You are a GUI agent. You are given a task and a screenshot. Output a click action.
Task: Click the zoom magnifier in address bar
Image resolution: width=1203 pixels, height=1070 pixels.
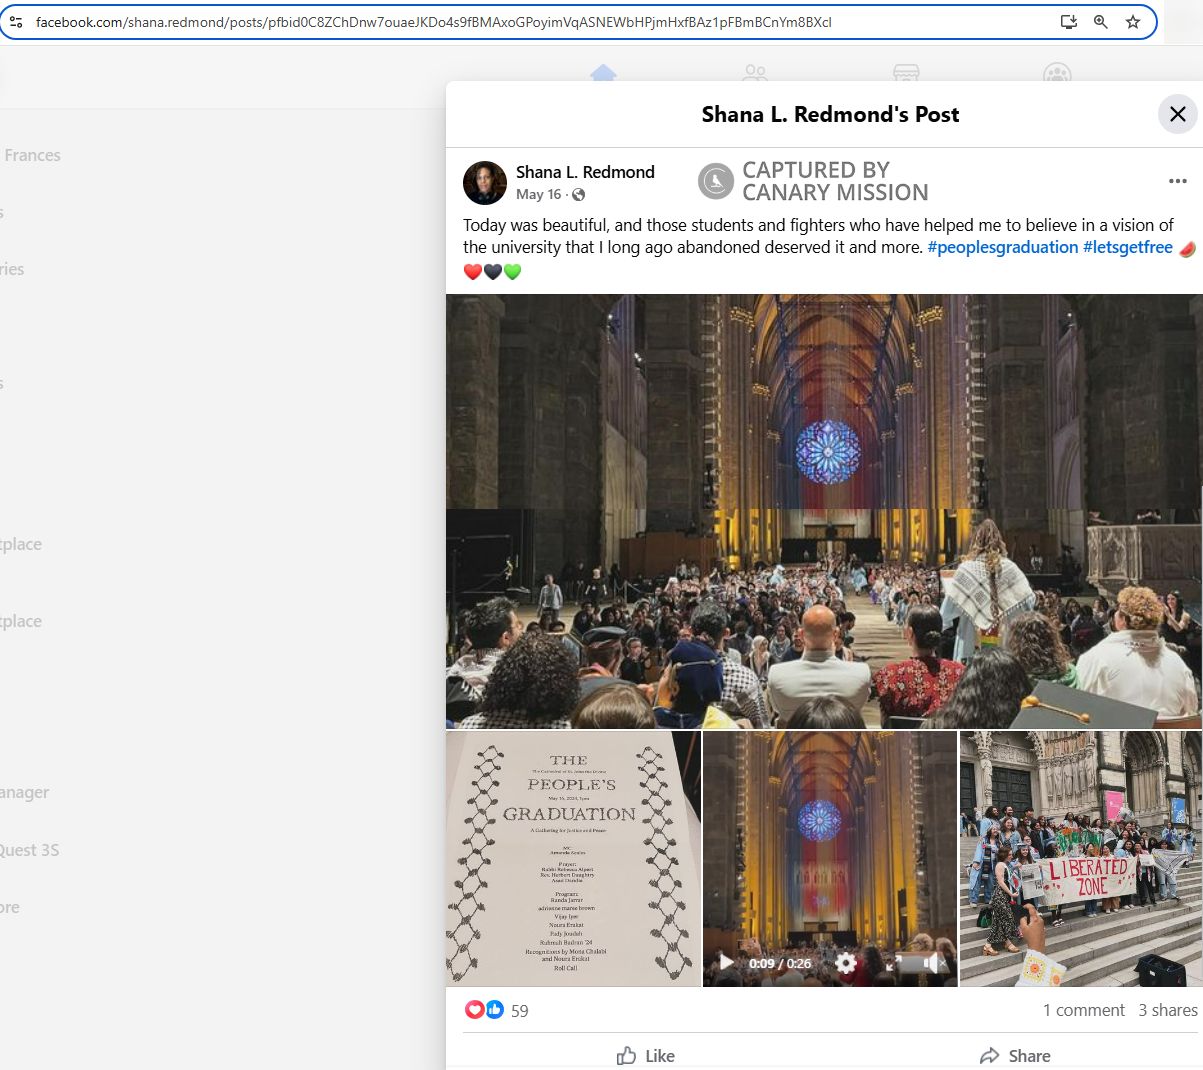pyautogui.click(x=1101, y=22)
